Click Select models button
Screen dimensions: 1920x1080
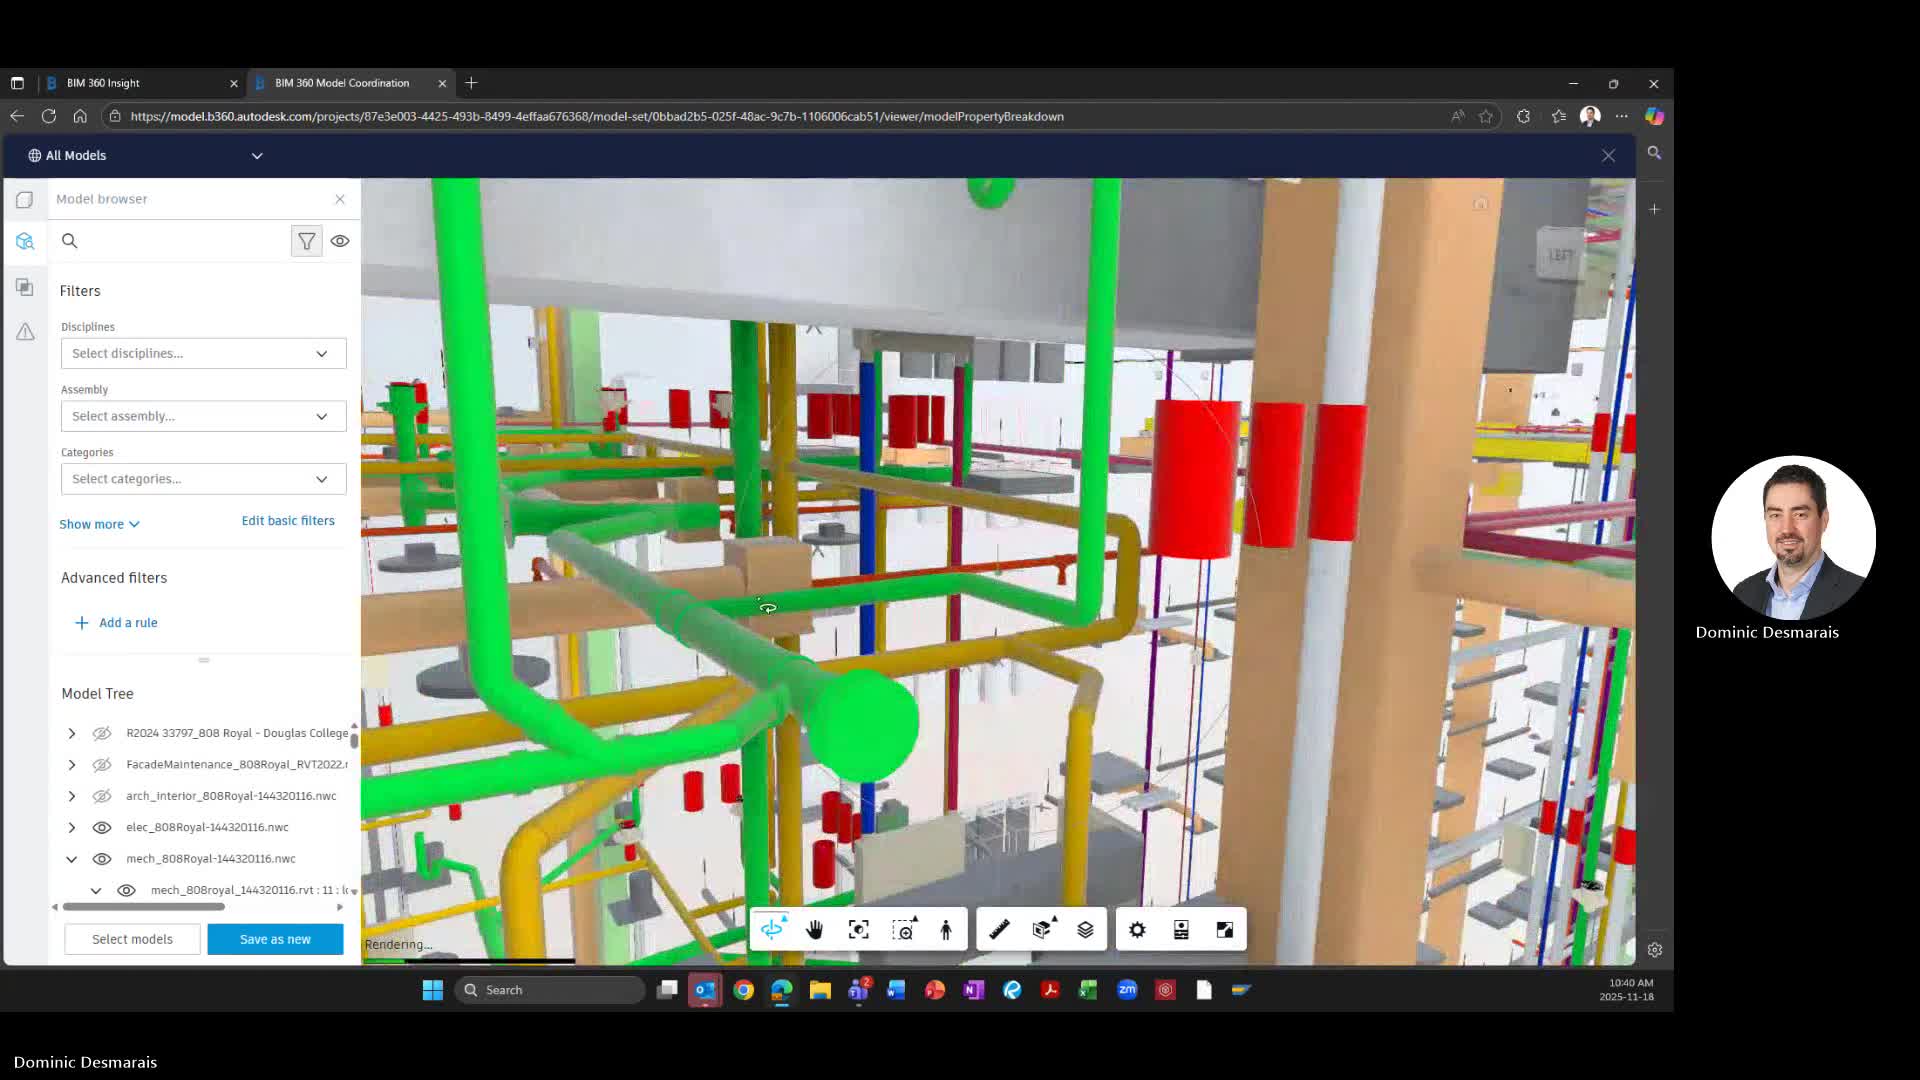132,939
